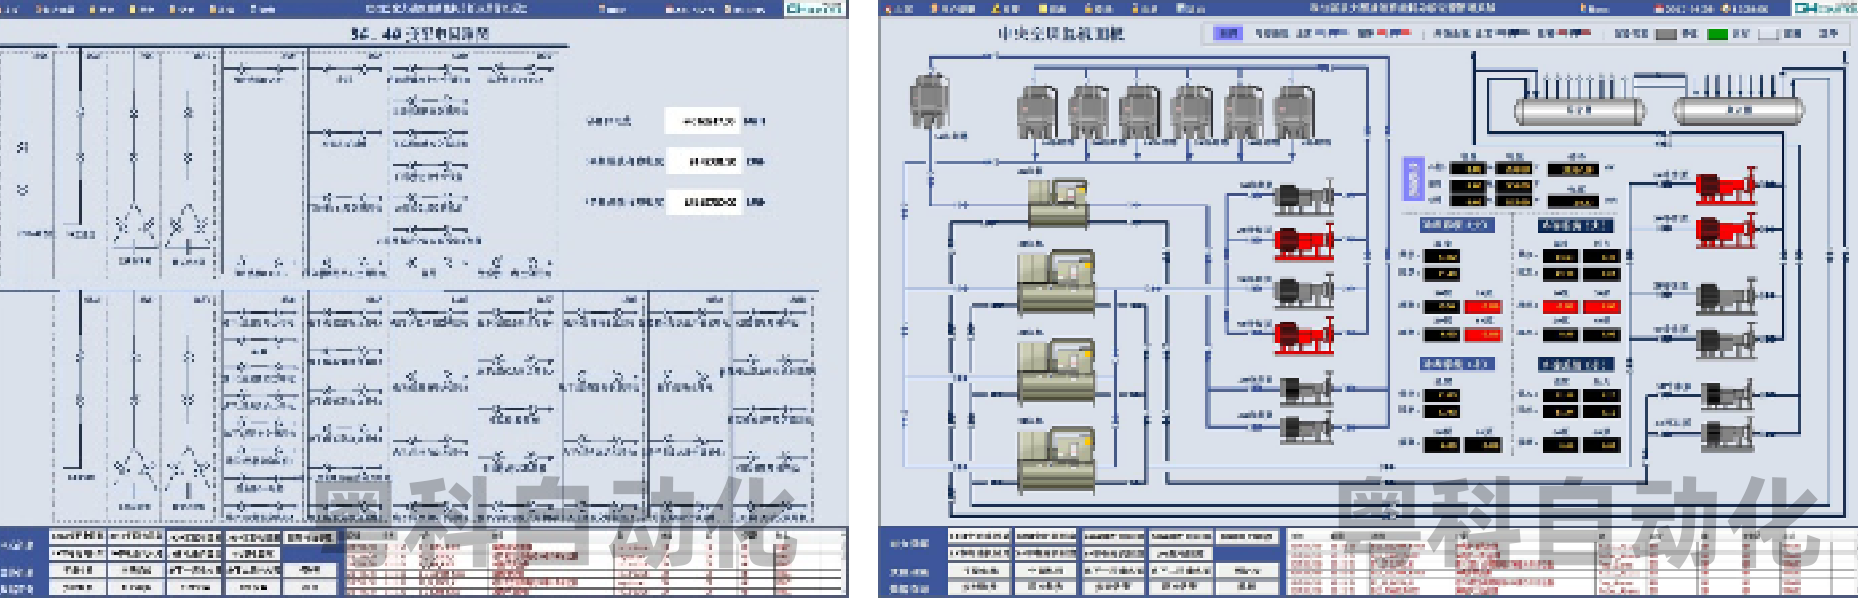
Task: Select the first cooling tower in the six-tower row
Action: 1036,111
